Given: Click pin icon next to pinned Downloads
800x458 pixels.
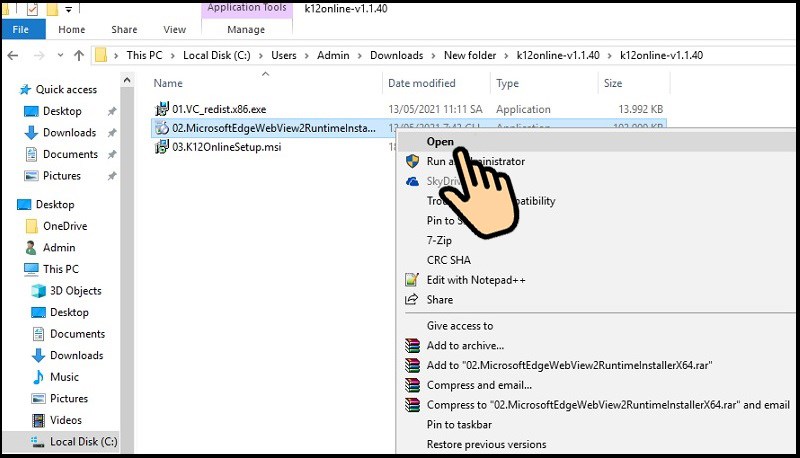Looking at the screenshot, I should (112, 133).
